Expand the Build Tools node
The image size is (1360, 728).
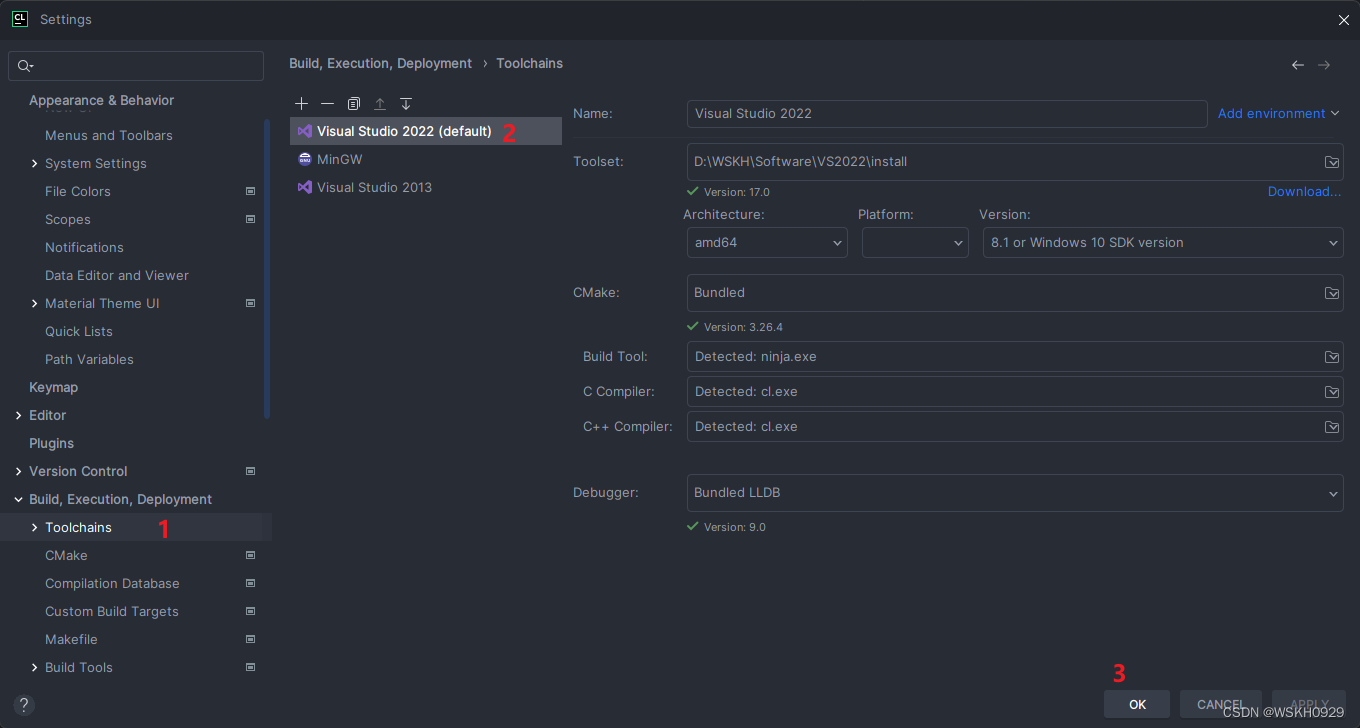[35, 667]
